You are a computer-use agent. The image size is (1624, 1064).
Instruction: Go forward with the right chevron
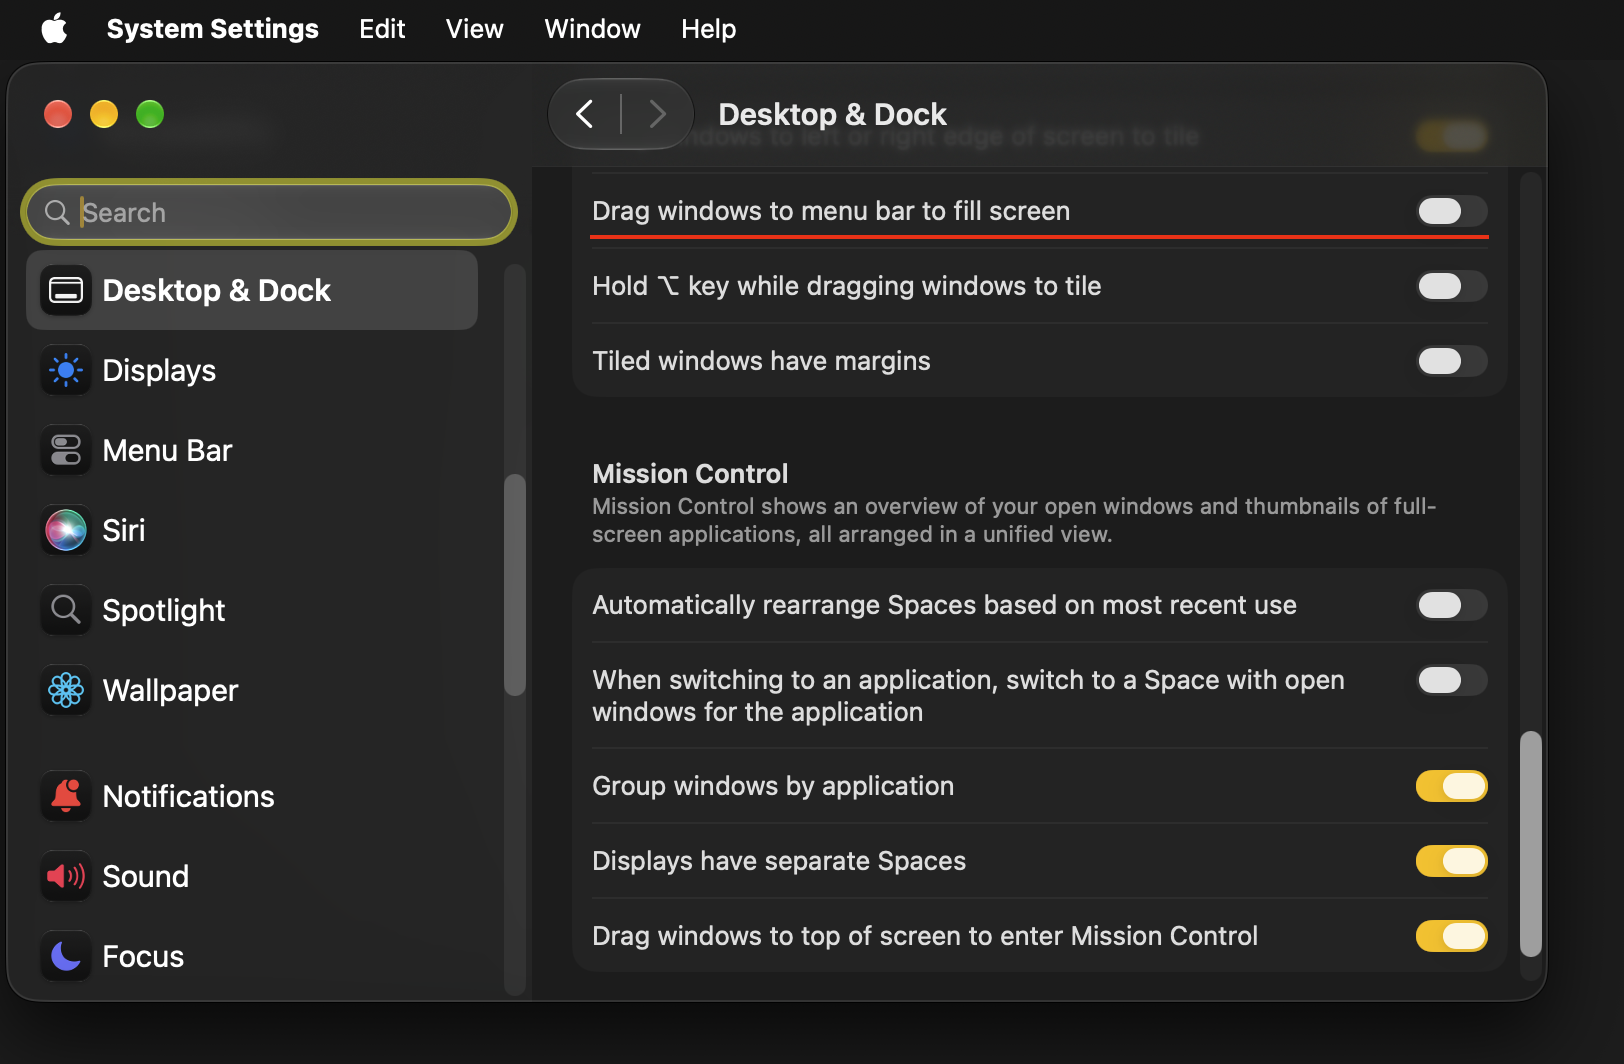tap(657, 114)
